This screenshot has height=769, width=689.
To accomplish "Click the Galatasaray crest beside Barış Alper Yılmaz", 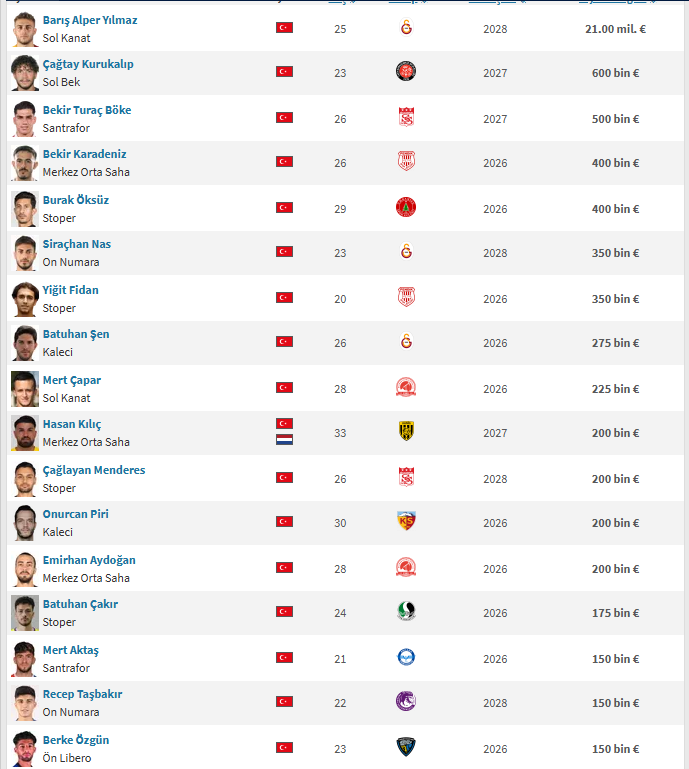I will pos(406,27).
